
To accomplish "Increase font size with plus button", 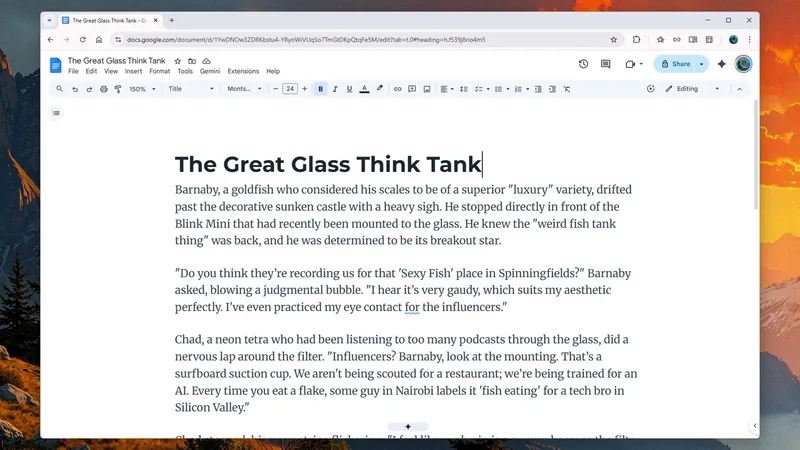I will 305,89.
